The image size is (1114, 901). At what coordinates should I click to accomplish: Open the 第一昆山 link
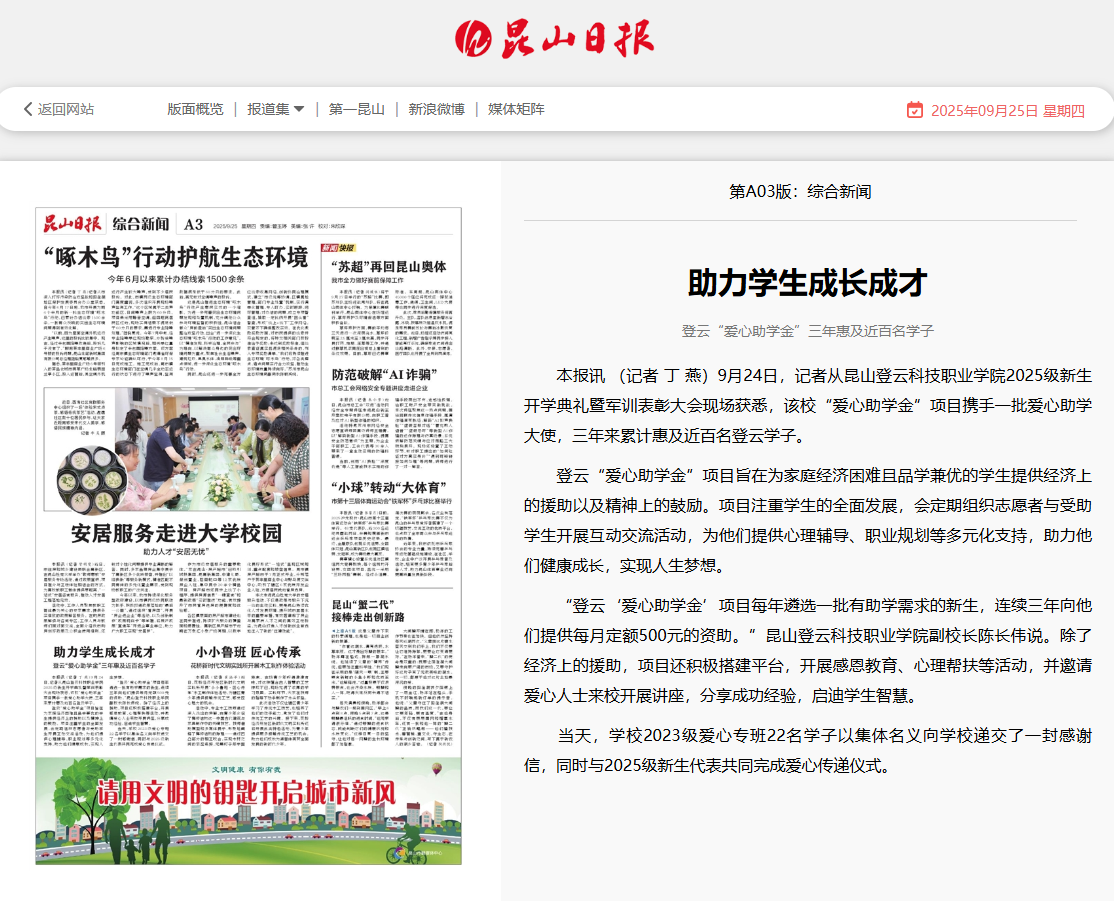coord(356,110)
